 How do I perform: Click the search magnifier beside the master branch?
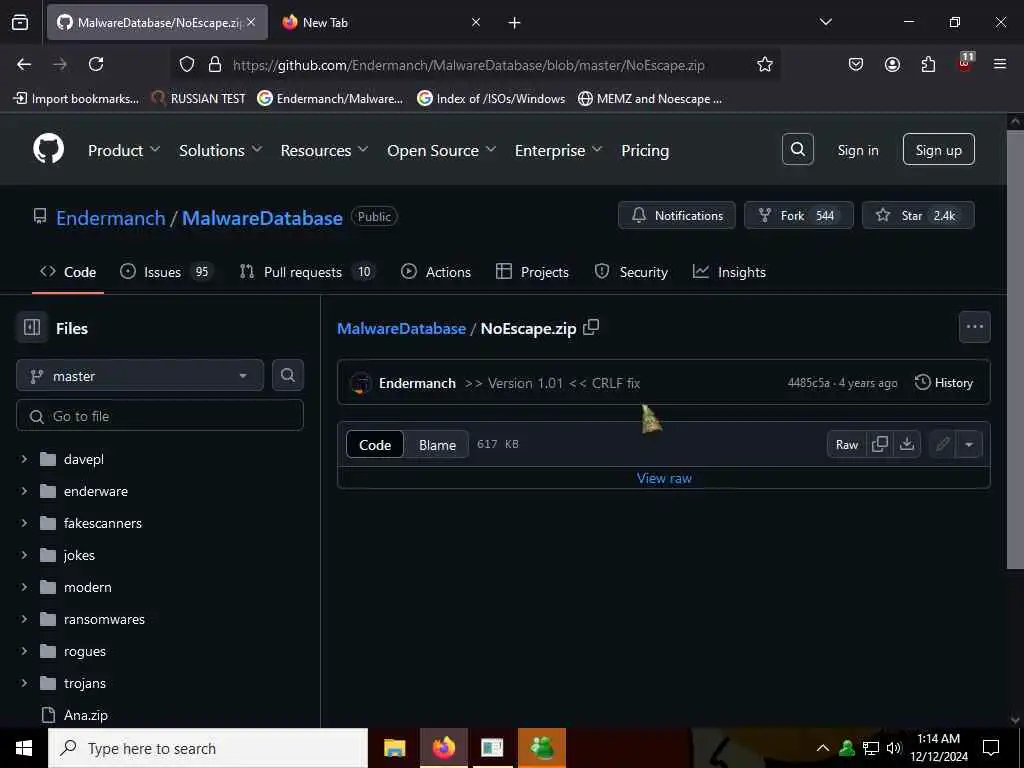coord(288,375)
